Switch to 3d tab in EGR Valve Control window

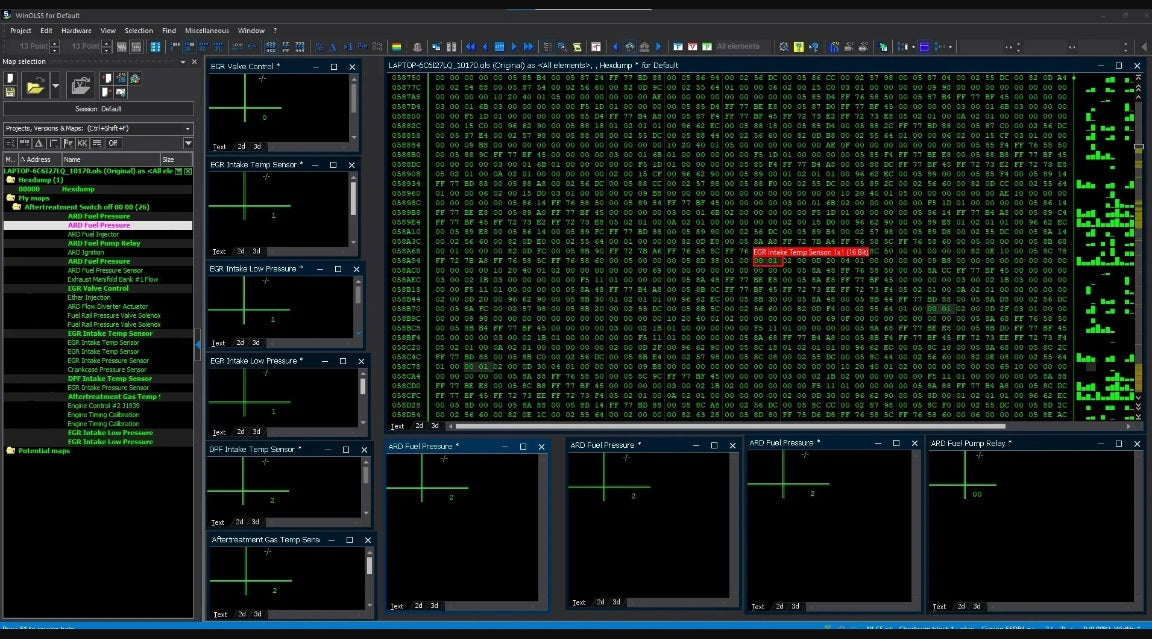(x=256, y=146)
